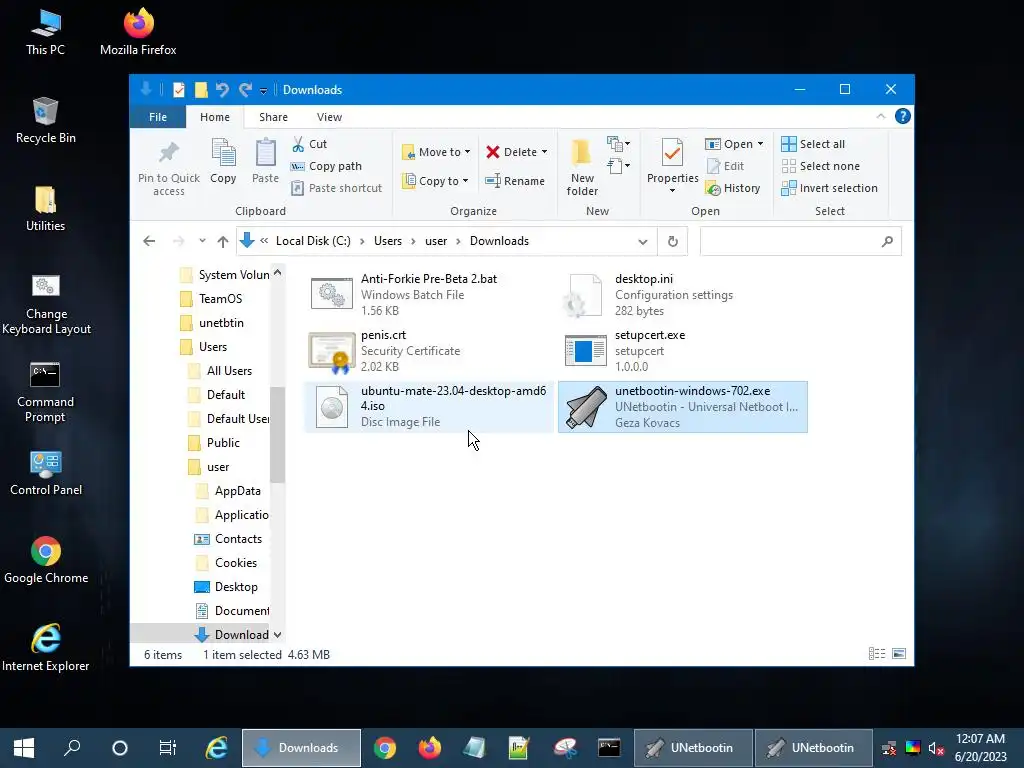Viewport: 1024px width, 768px height.
Task: Switch to the View ribbon tab
Action: click(329, 117)
